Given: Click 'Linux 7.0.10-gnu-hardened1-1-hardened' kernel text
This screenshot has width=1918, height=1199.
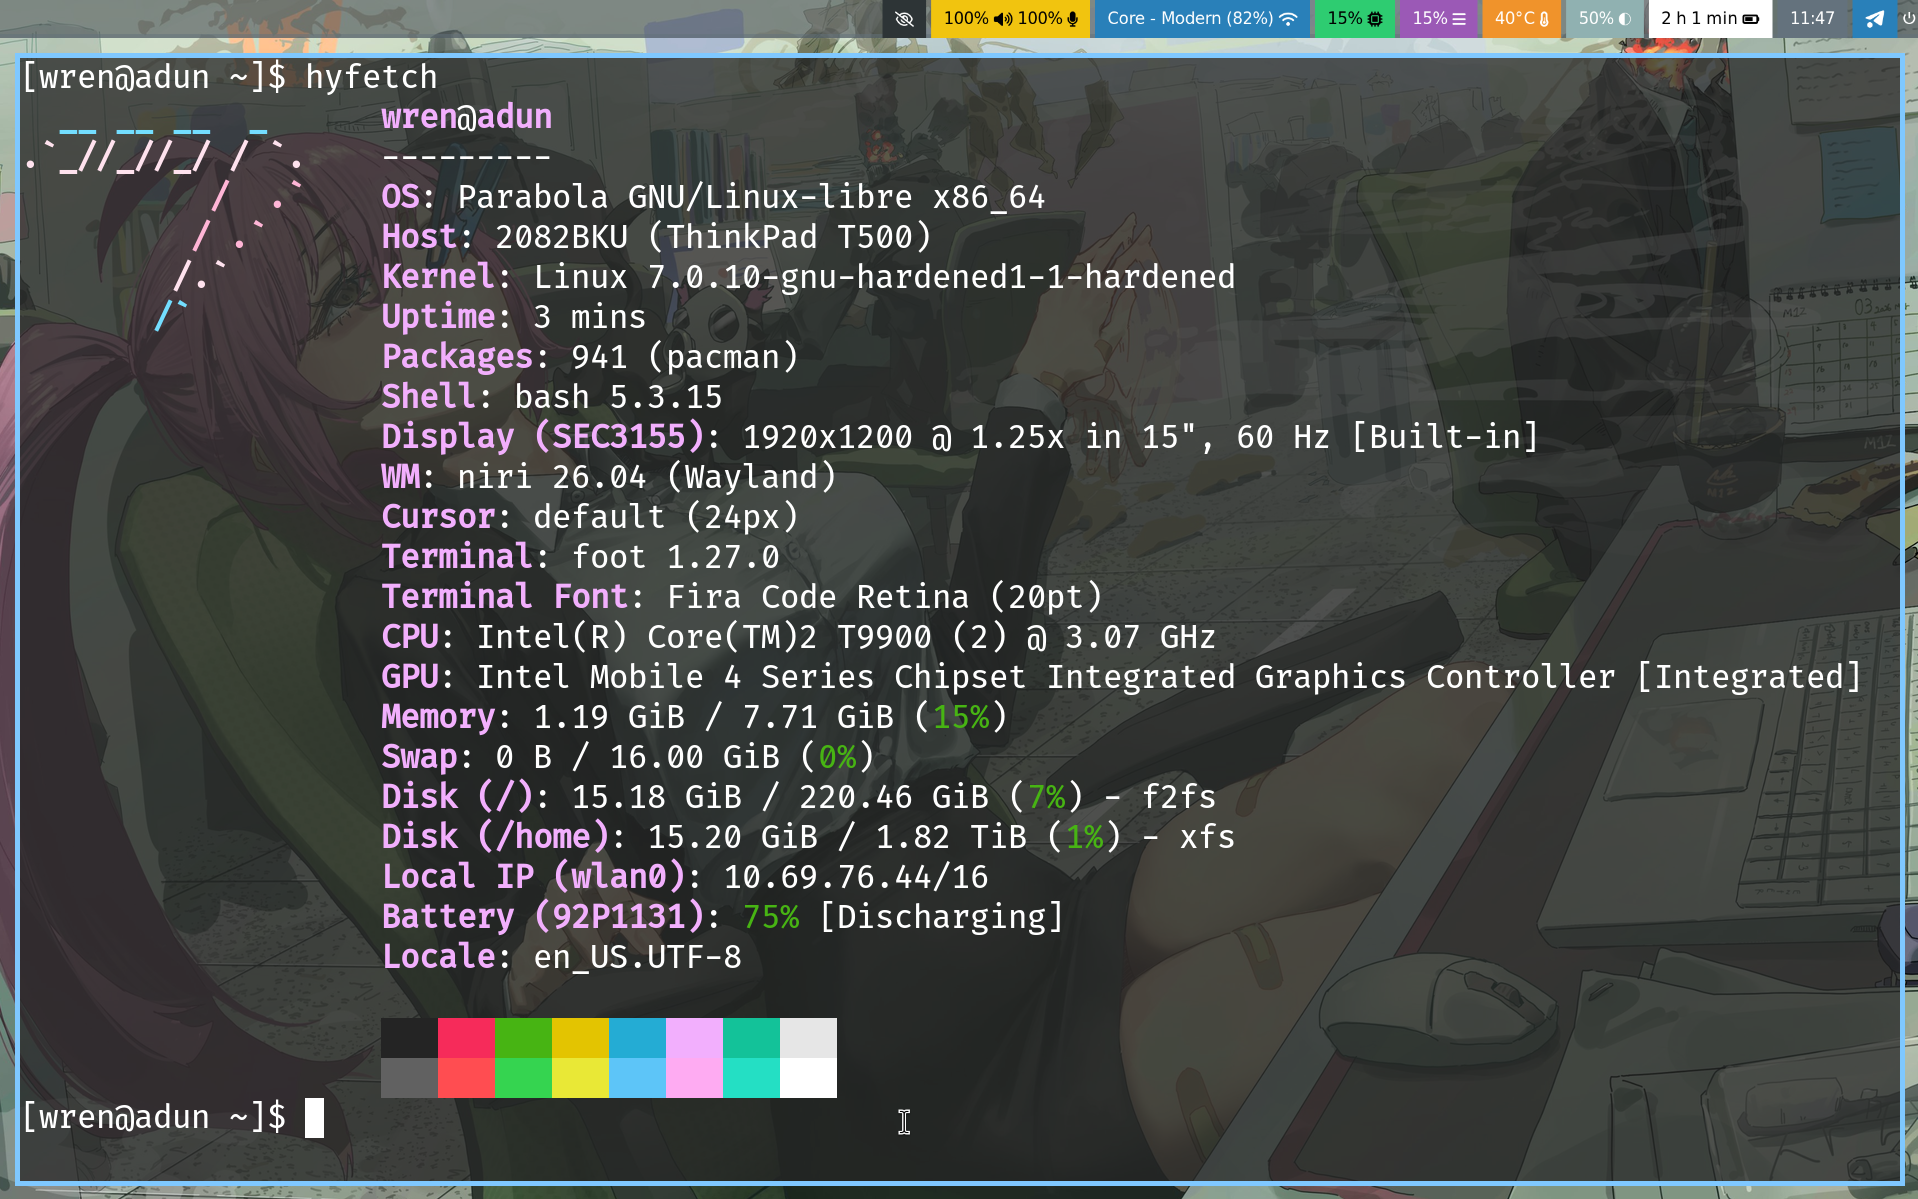Looking at the screenshot, I should click(x=884, y=277).
